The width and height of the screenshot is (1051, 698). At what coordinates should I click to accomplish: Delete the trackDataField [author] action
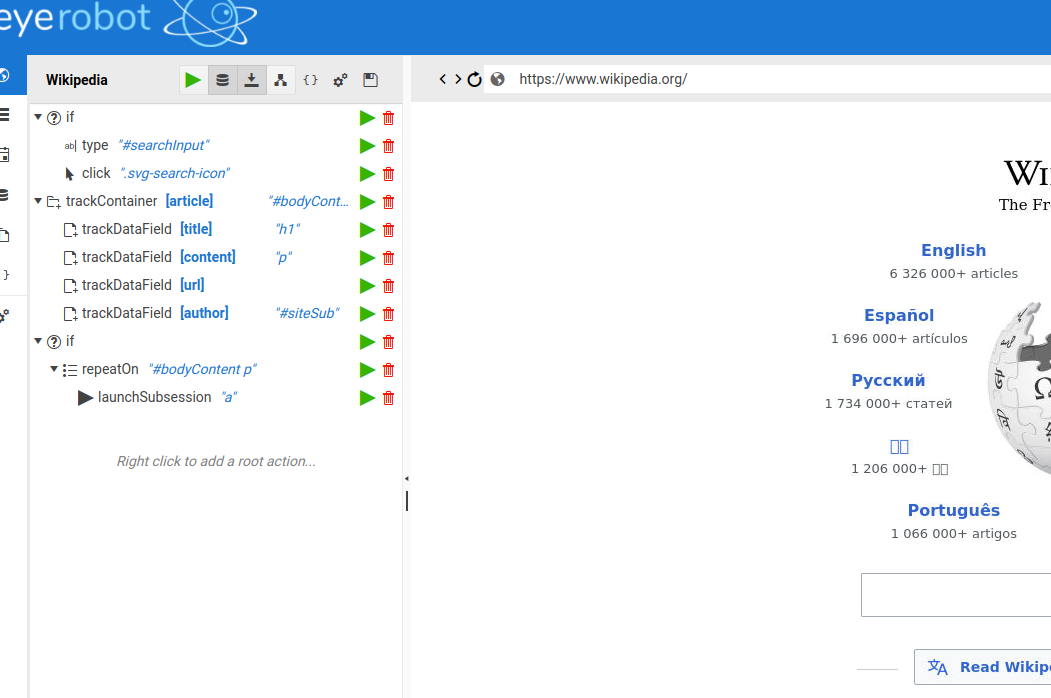[388, 314]
